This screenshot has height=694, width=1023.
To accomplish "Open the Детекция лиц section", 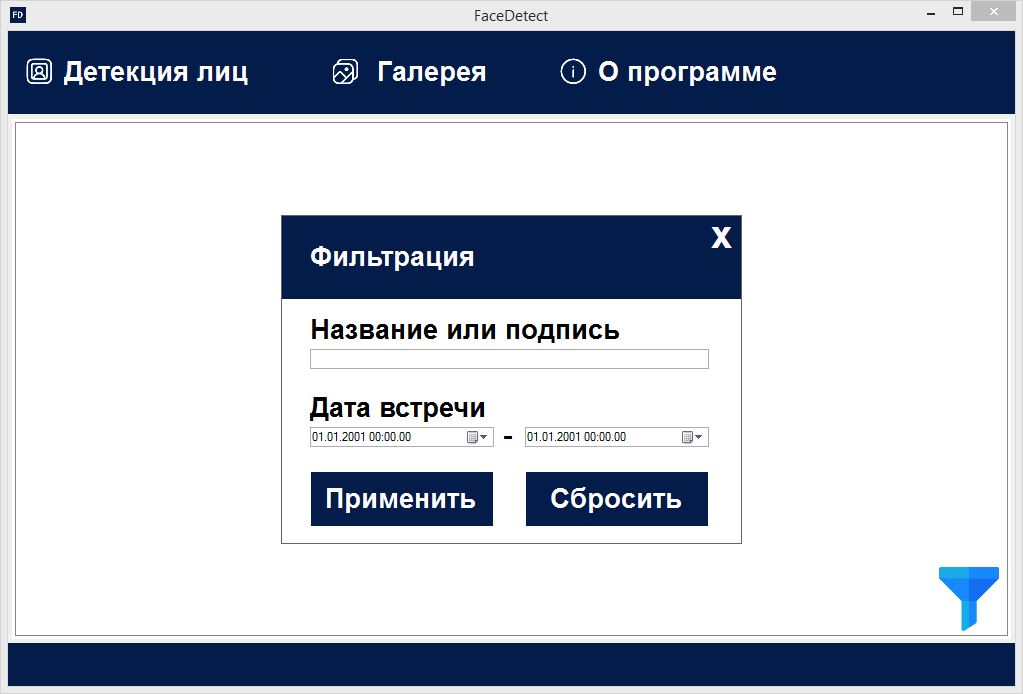I will coord(155,72).
